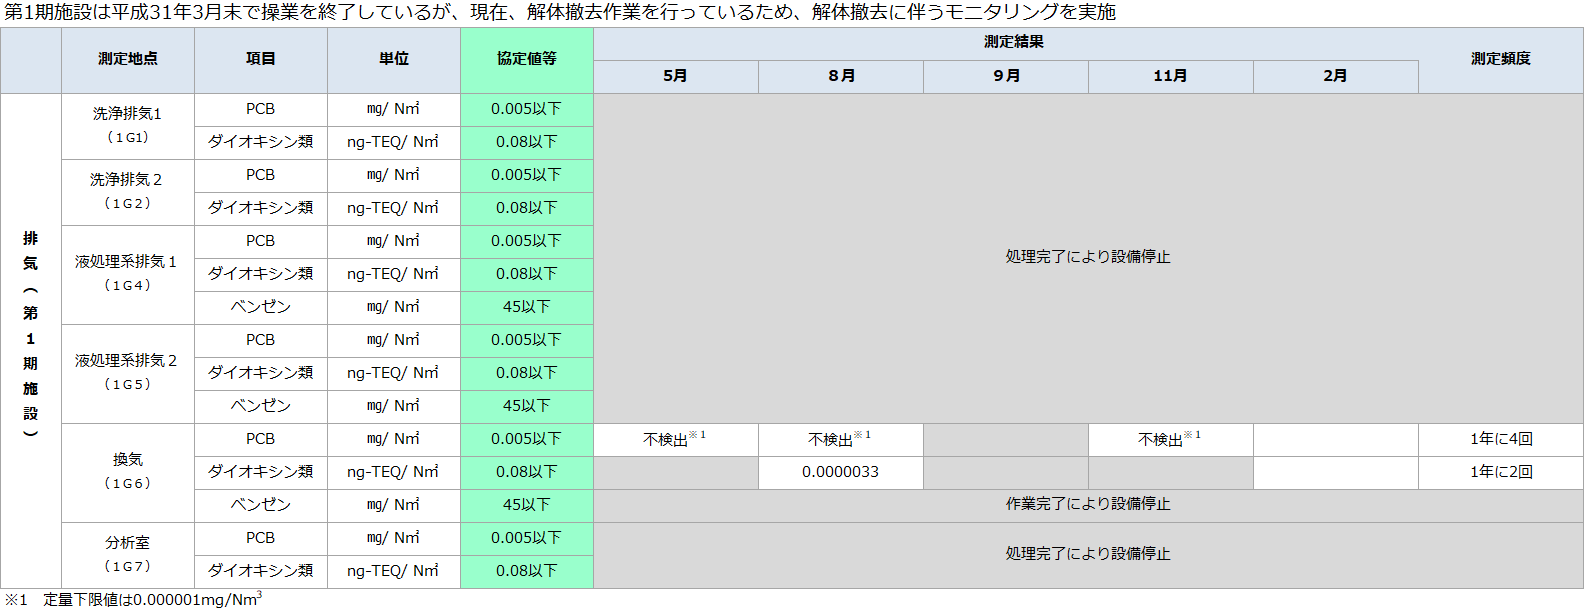Click the 8月 month column header
The height and width of the screenshot is (610, 1584).
[841, 76]
